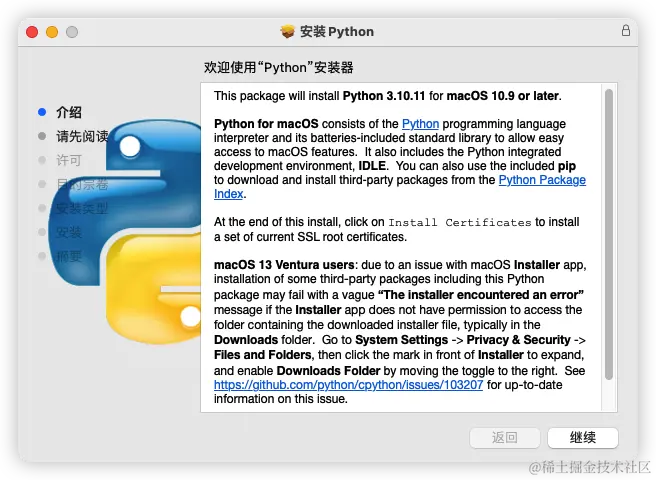Click the 继续 button
The height and width of the screenshot is (480, 656).
pos(583,438)
